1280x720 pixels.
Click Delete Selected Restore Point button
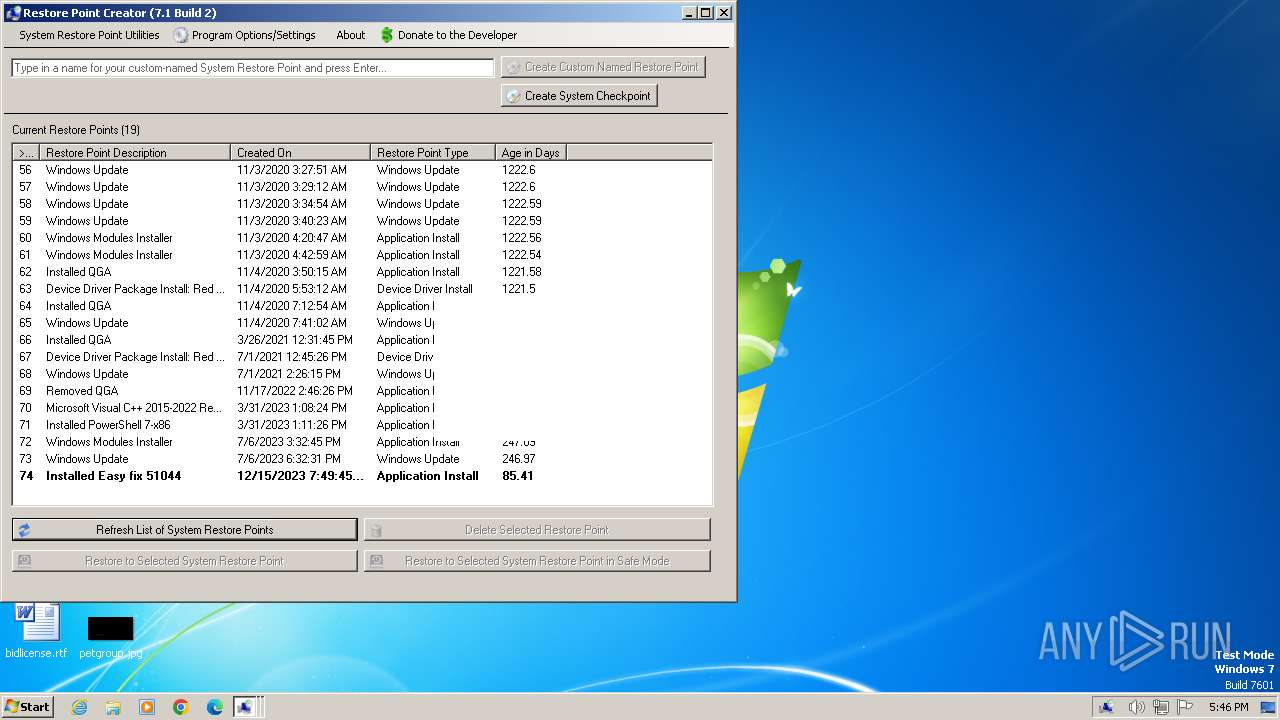pos(537,530)
